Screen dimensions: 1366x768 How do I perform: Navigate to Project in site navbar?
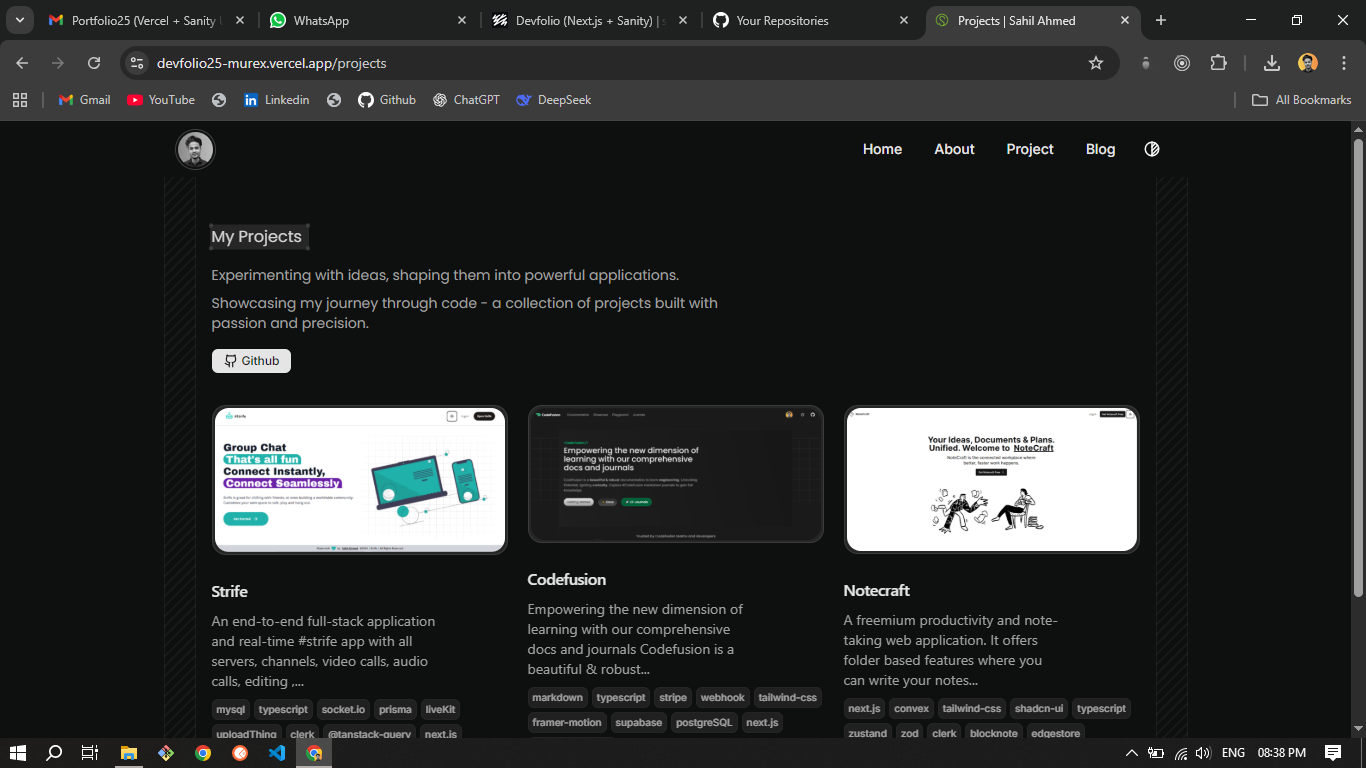[1030, 149]
